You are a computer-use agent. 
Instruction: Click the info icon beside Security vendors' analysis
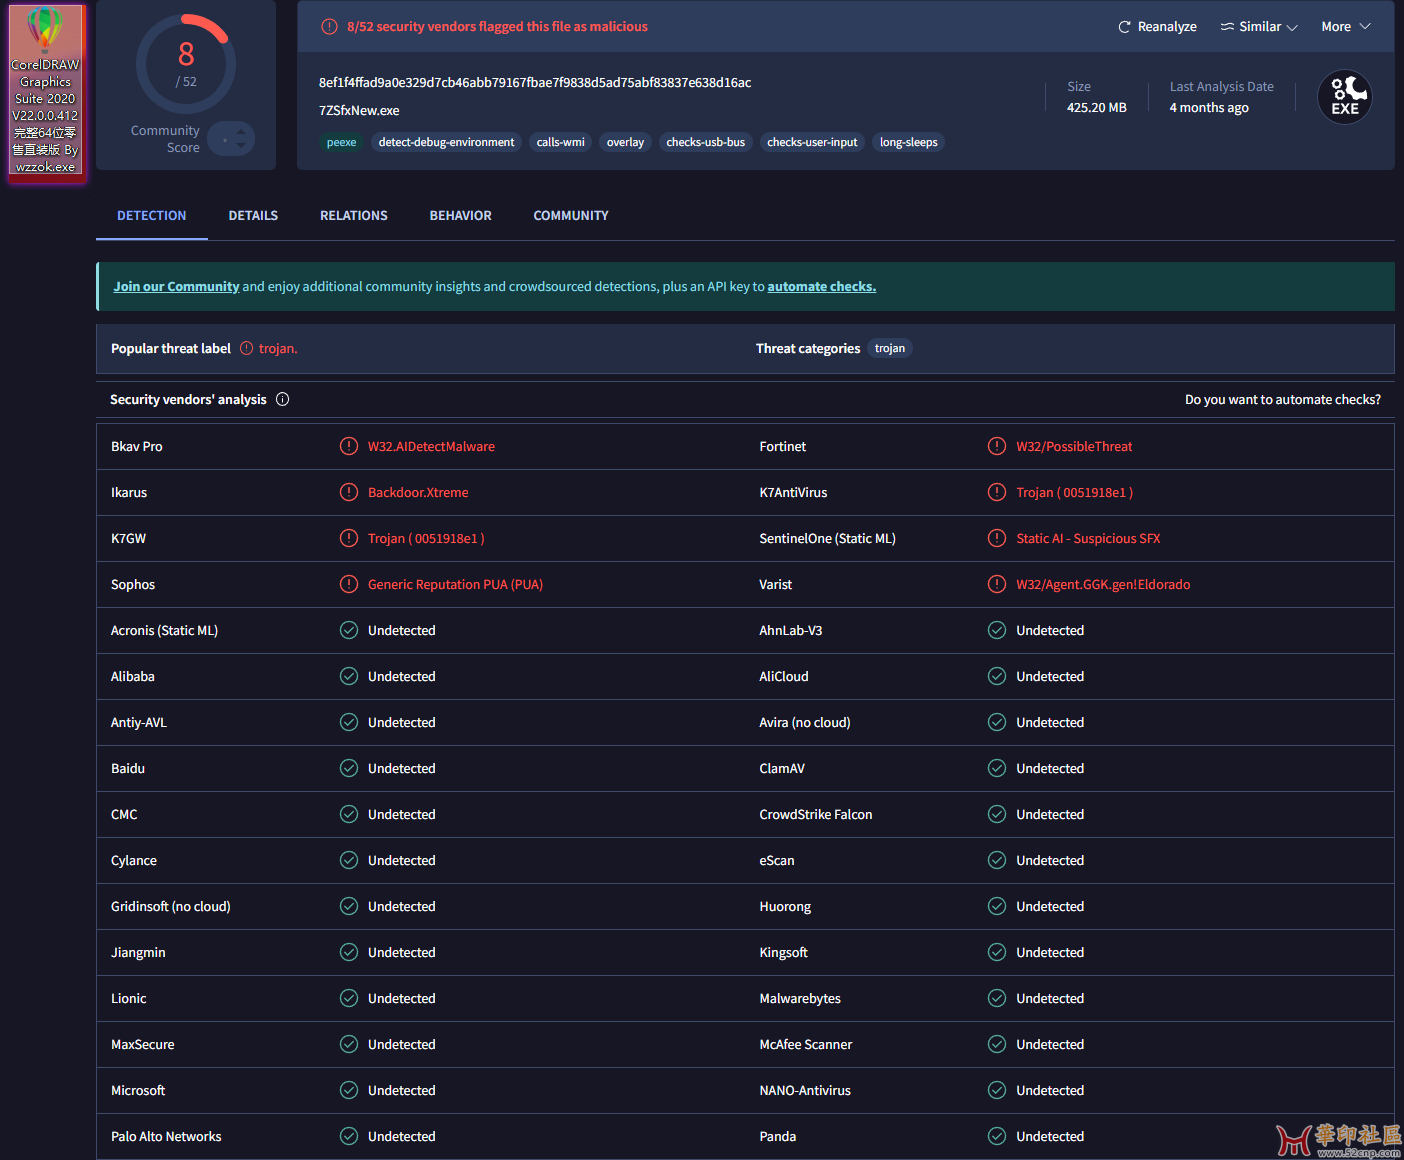pyautogui.click(x=282, y=399)
